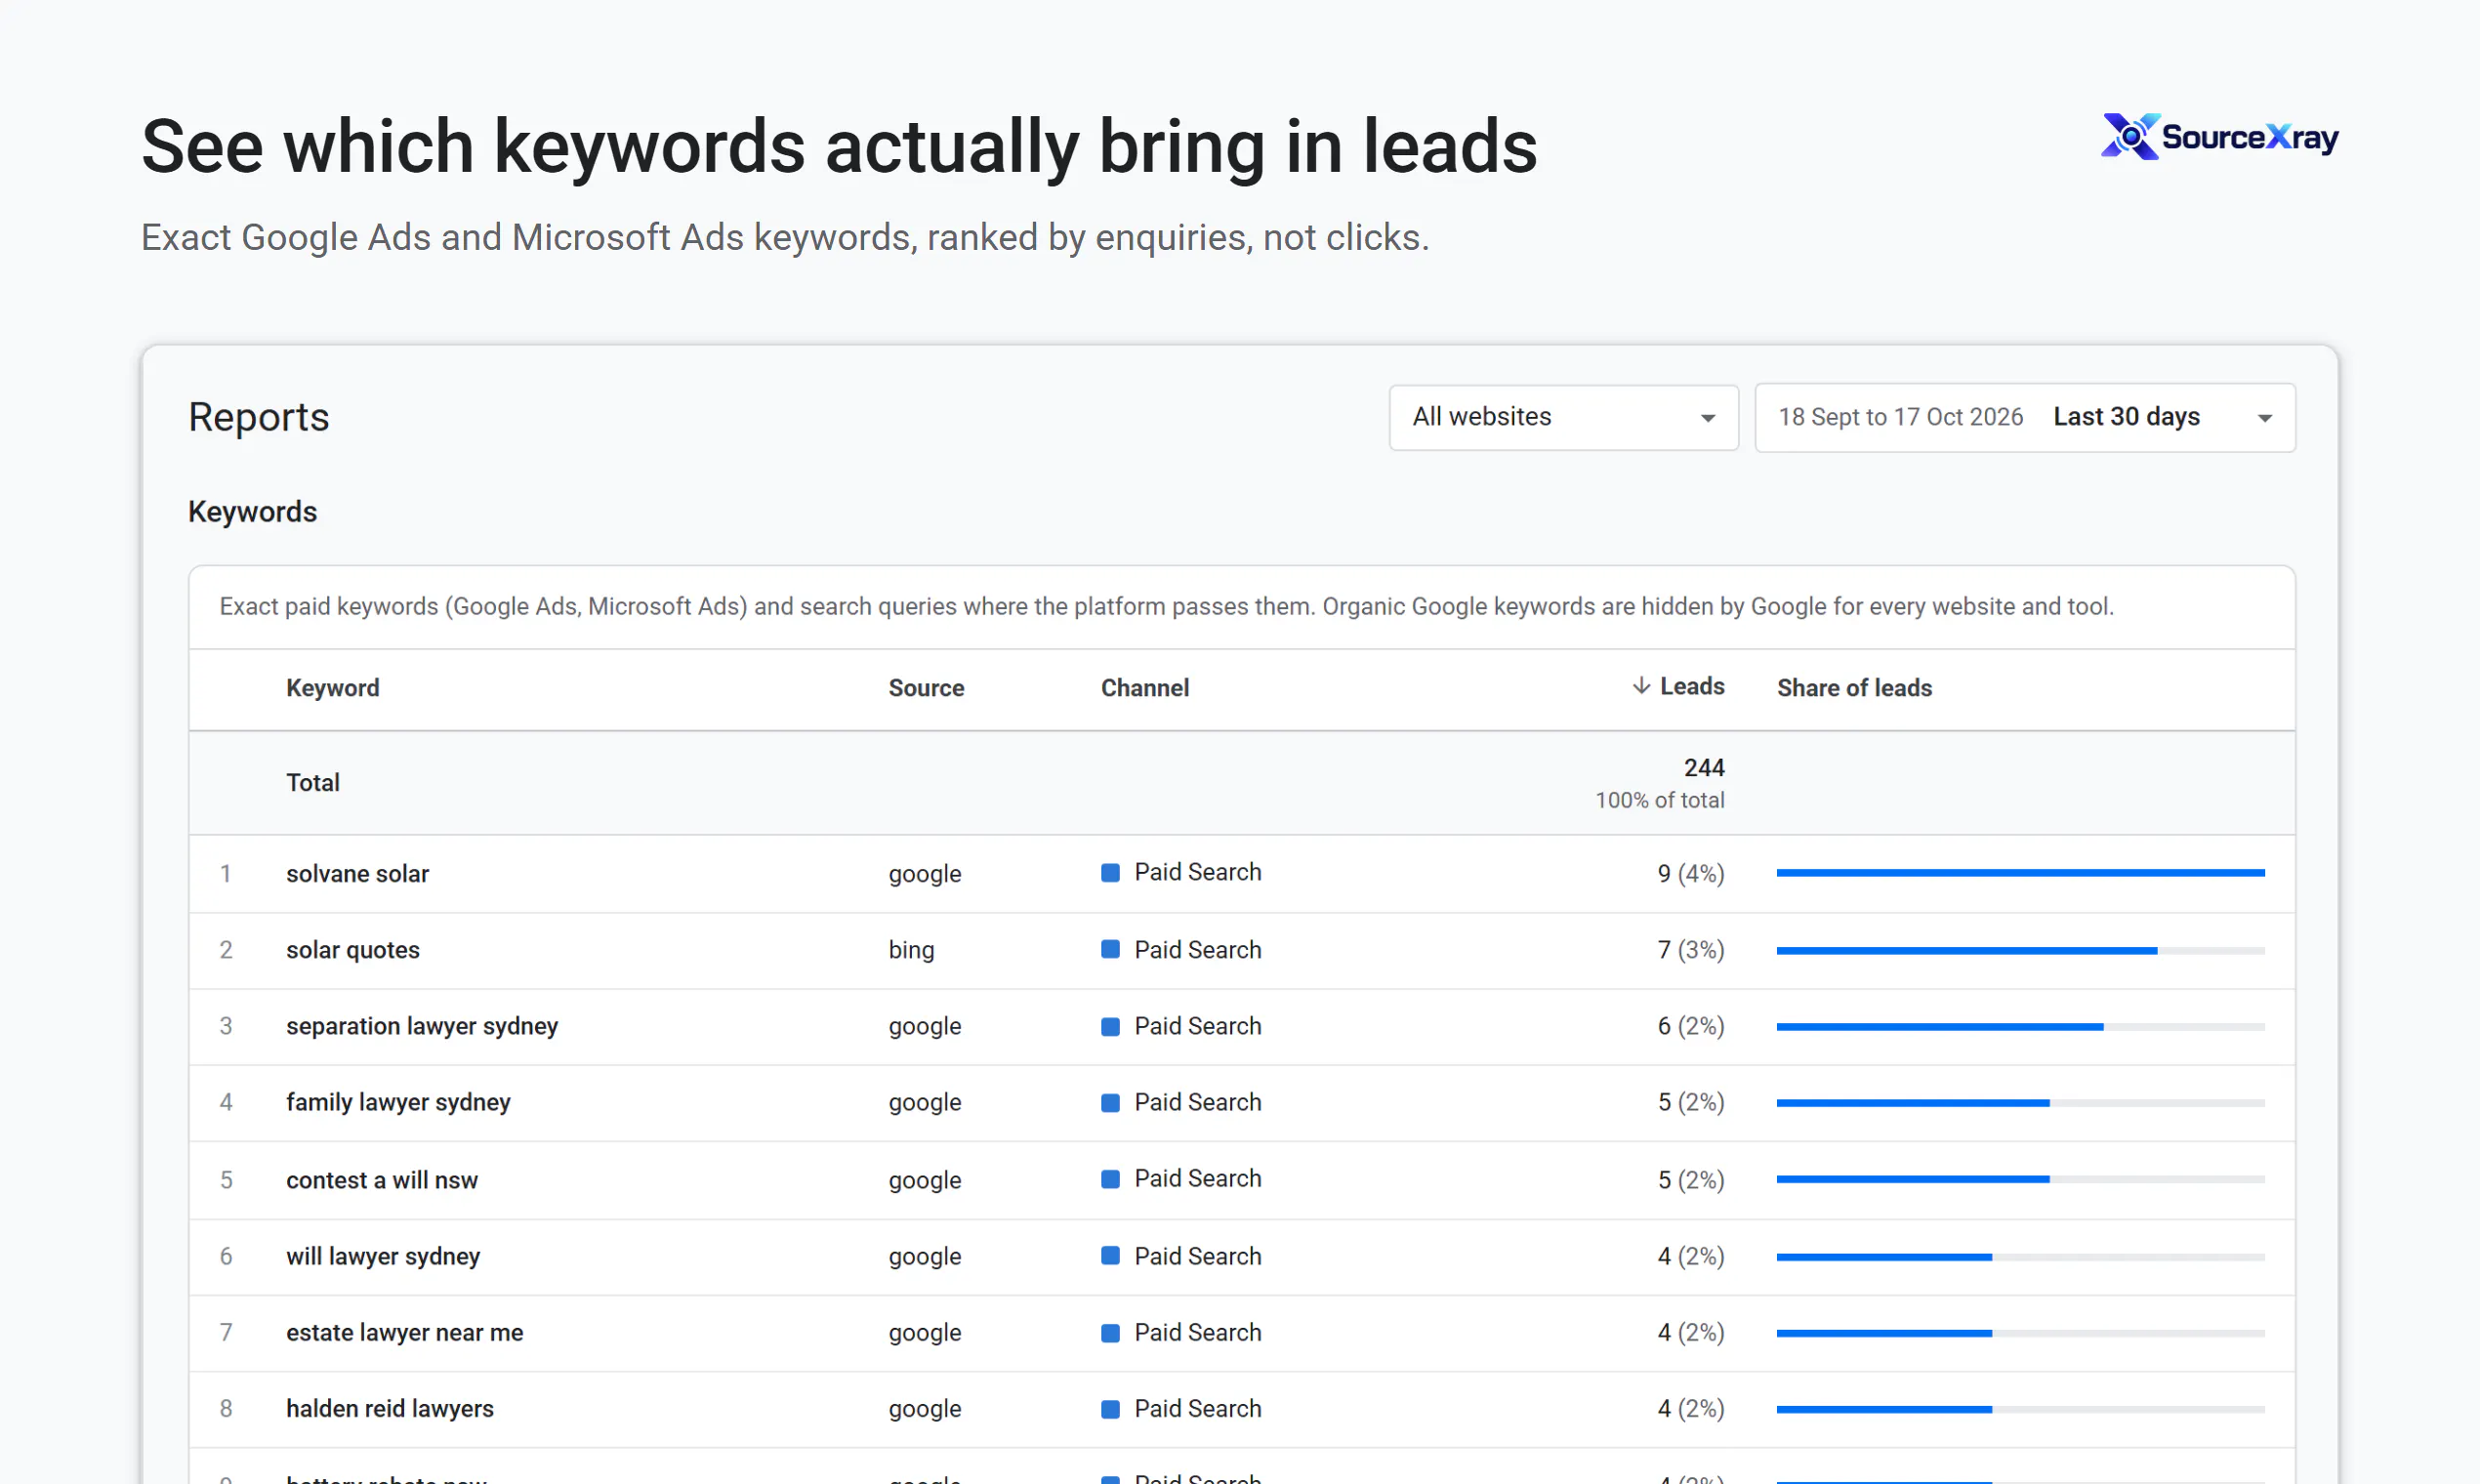The width and height of the screenshot is (2480, 1484).
Task: Select the solar quotes keyword
Action: tap(353, 950)
